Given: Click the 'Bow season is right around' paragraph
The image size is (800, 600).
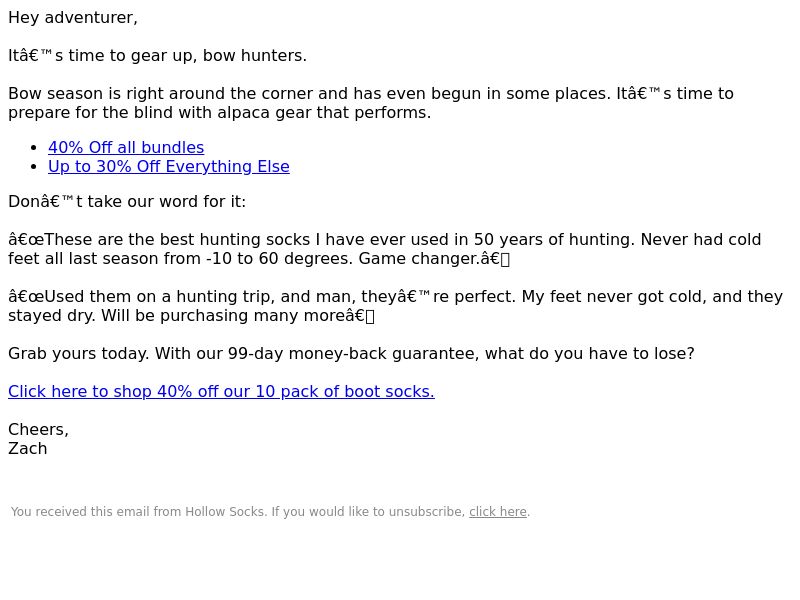Looking at the screenshot, I should pos(371,103).
